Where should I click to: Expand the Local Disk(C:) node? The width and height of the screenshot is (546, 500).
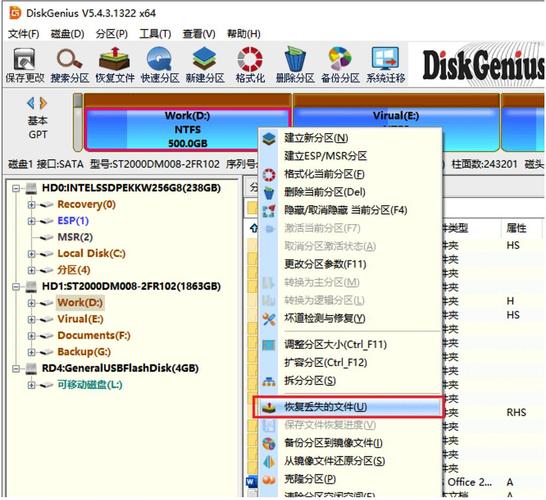click(x=31, y=254)
